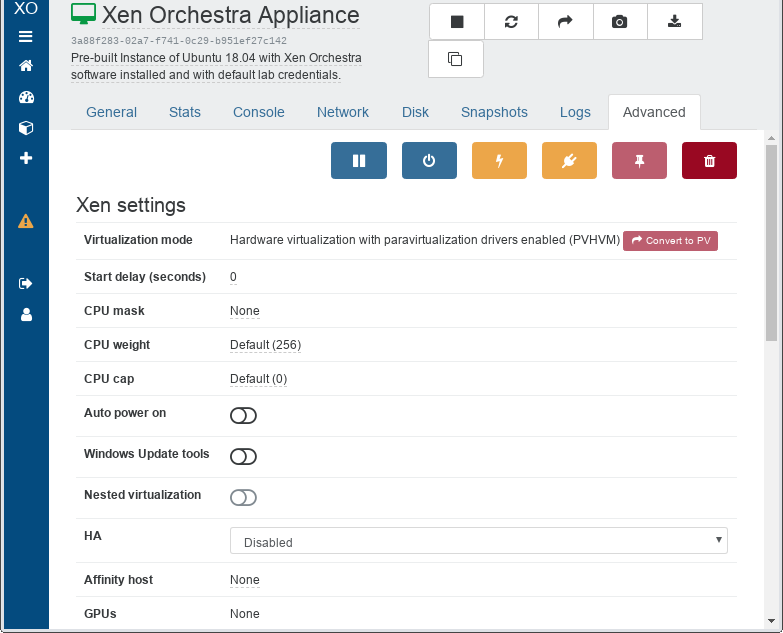Click the blue power button

[x=429, y=160]
